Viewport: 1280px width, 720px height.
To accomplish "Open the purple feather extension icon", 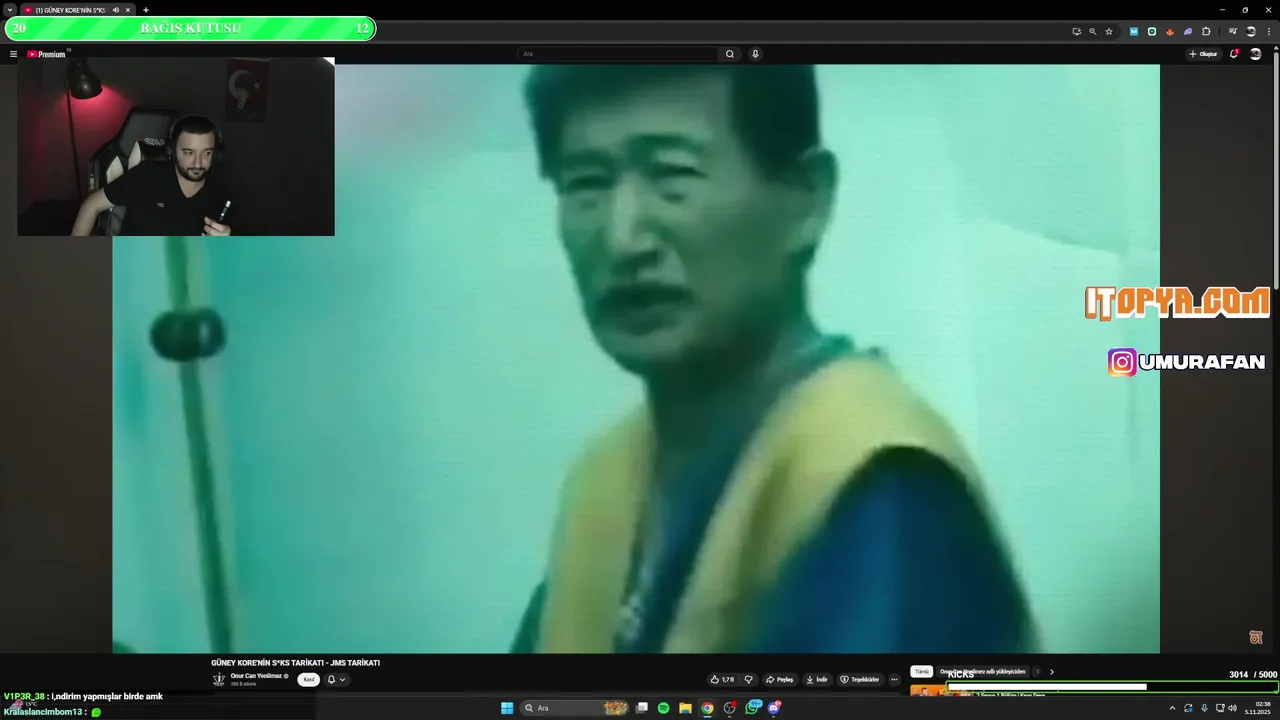I will pyautogui.click(x=1188, y=31).
